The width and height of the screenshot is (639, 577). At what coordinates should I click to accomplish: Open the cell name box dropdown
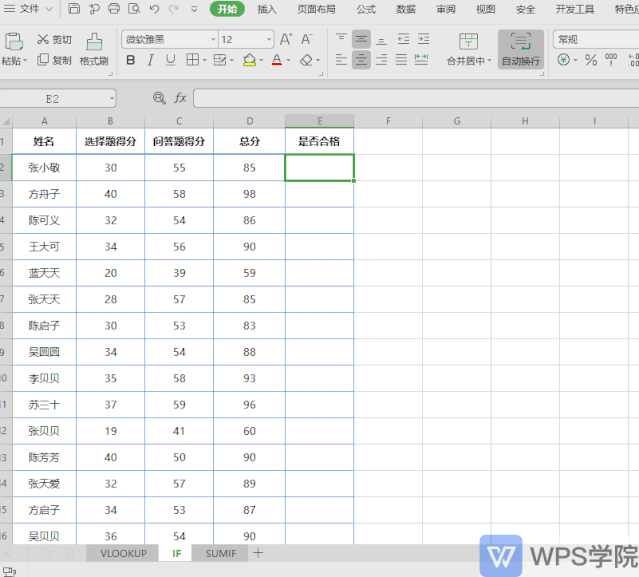111,99
